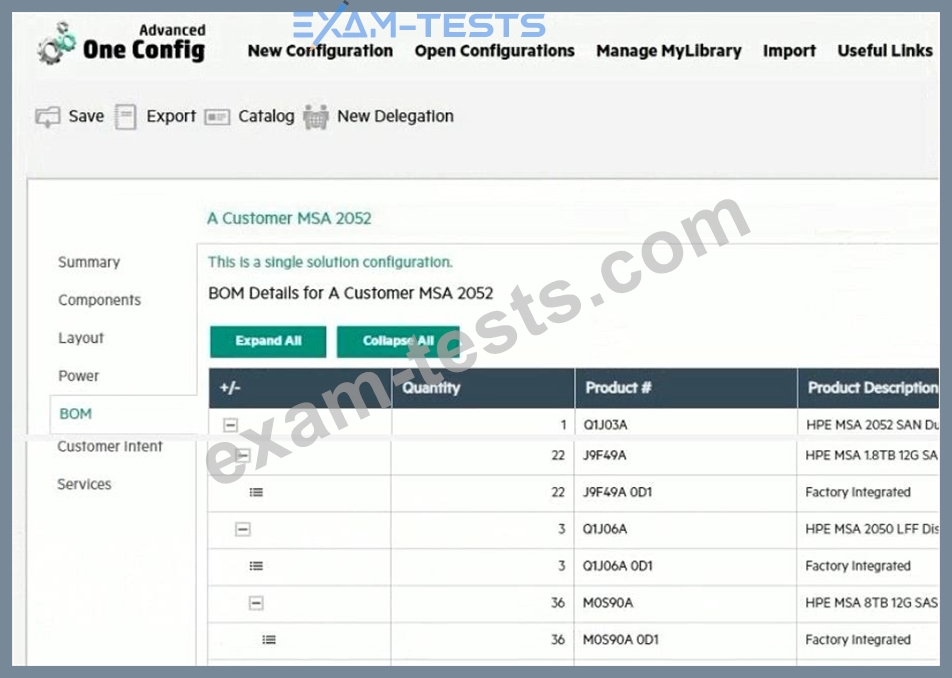Image resolution: width=952 pixels, height=678 pixels.
Task: Click the single solution configuration notice
Action: 330,262
